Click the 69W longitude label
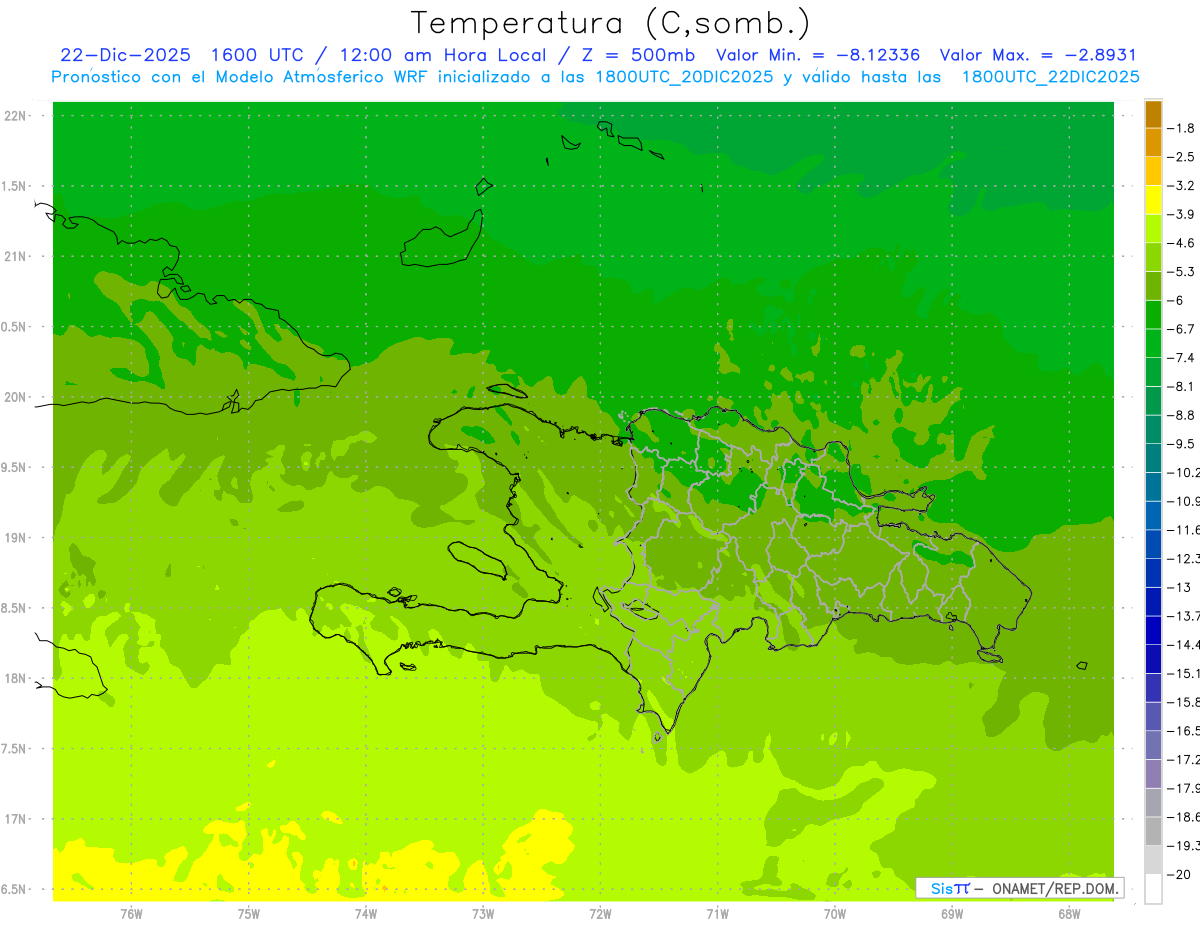 click(x=952, y=913)
